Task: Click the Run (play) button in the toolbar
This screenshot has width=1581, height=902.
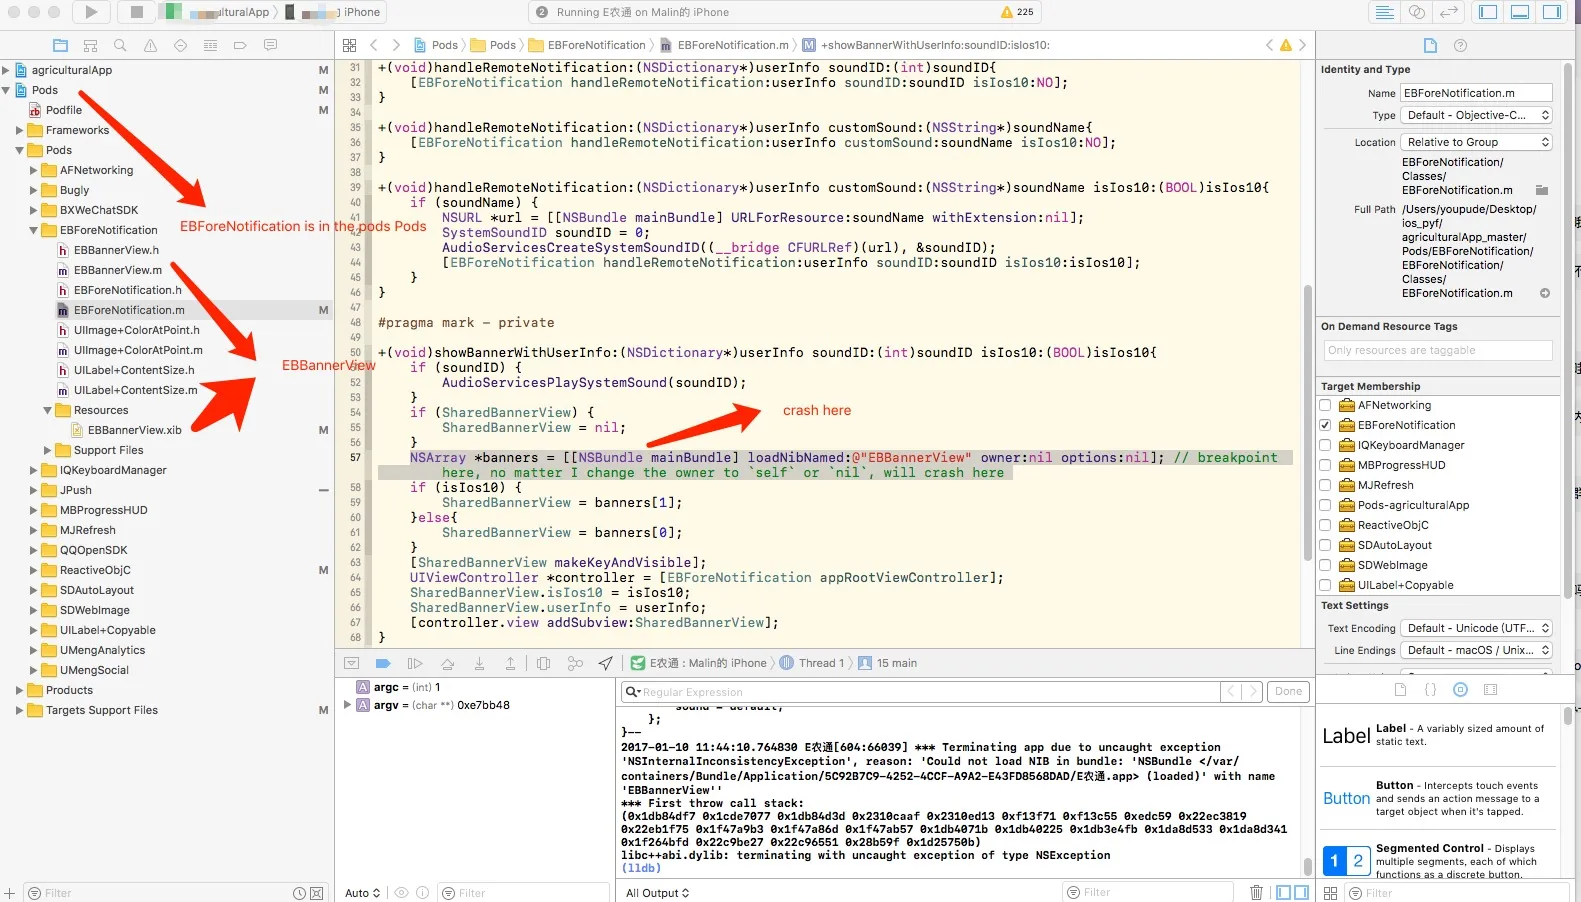Action: 91,12
